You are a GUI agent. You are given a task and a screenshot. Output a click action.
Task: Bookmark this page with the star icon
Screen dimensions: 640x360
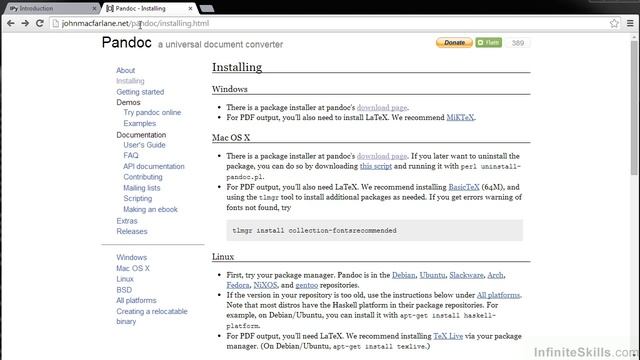tap(614, 23)
